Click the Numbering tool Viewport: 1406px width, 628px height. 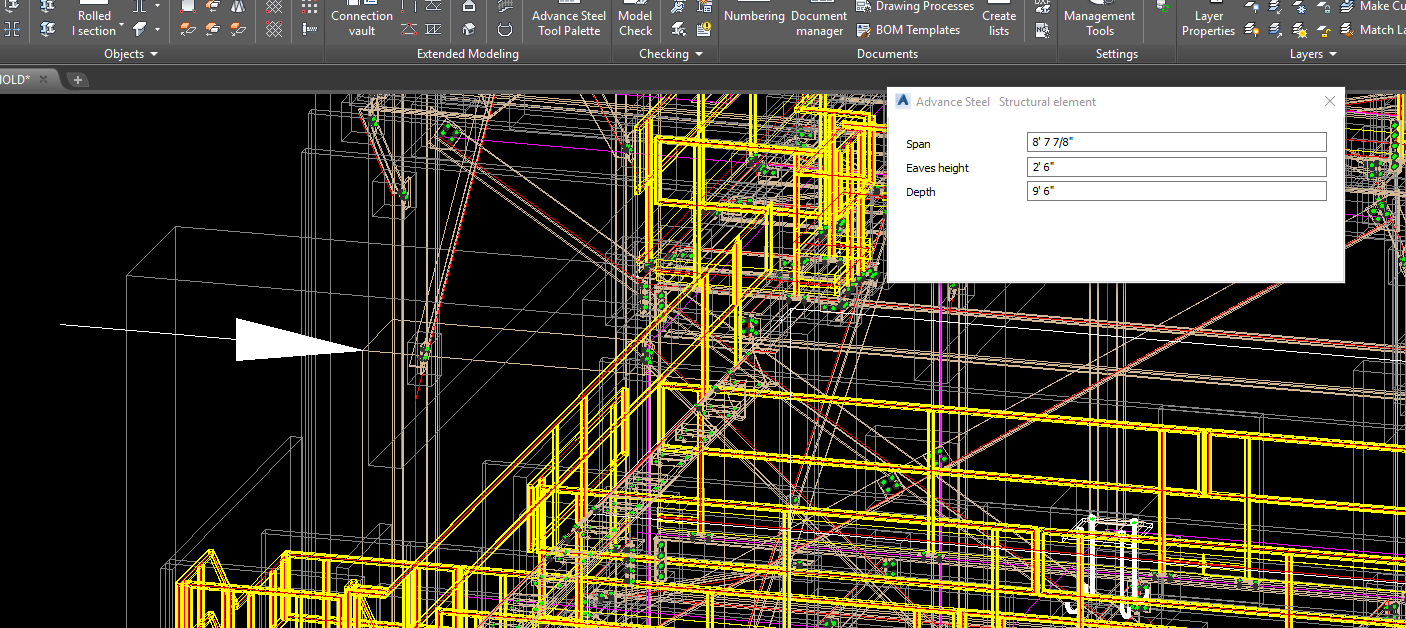pyautogui.click(x=754, y=16)
